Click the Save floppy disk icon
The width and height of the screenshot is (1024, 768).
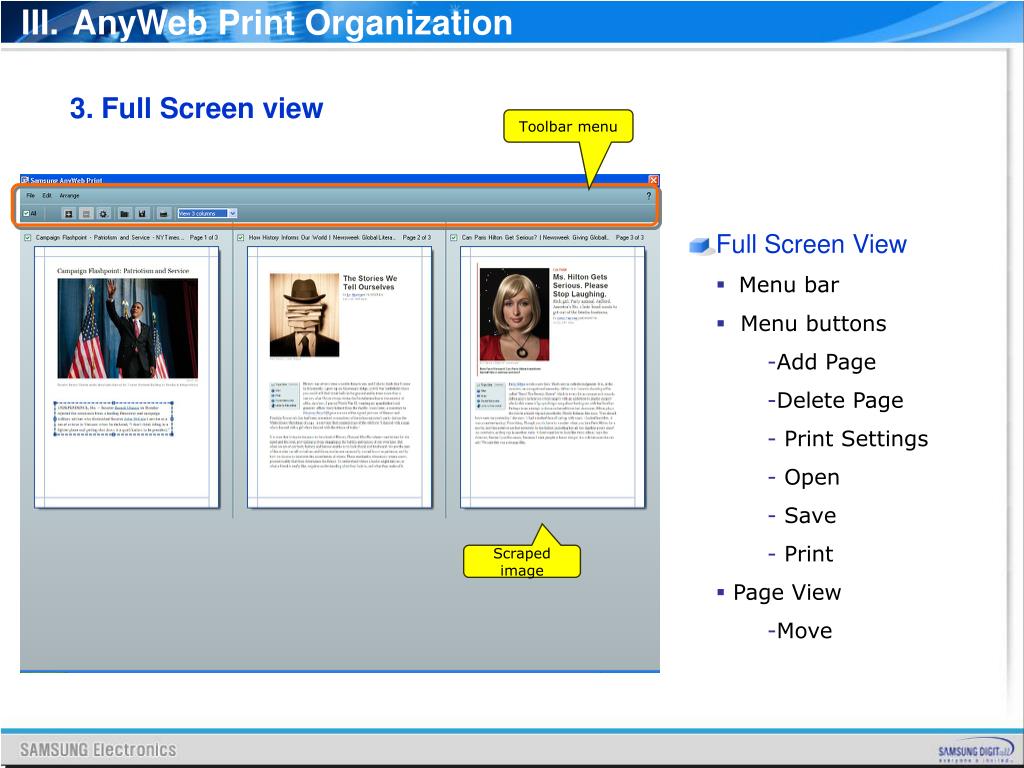click(x=142, y=214)
